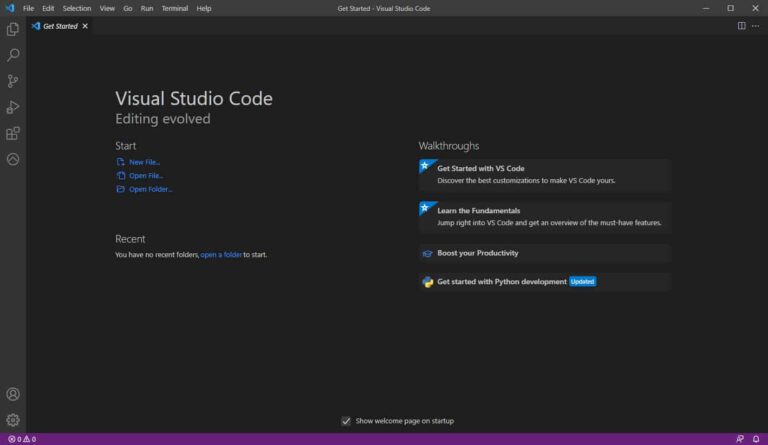Viewport: 768px width, 445px height.
Task: Open the Run and Debug view icon
Action: tap(13, 107)
